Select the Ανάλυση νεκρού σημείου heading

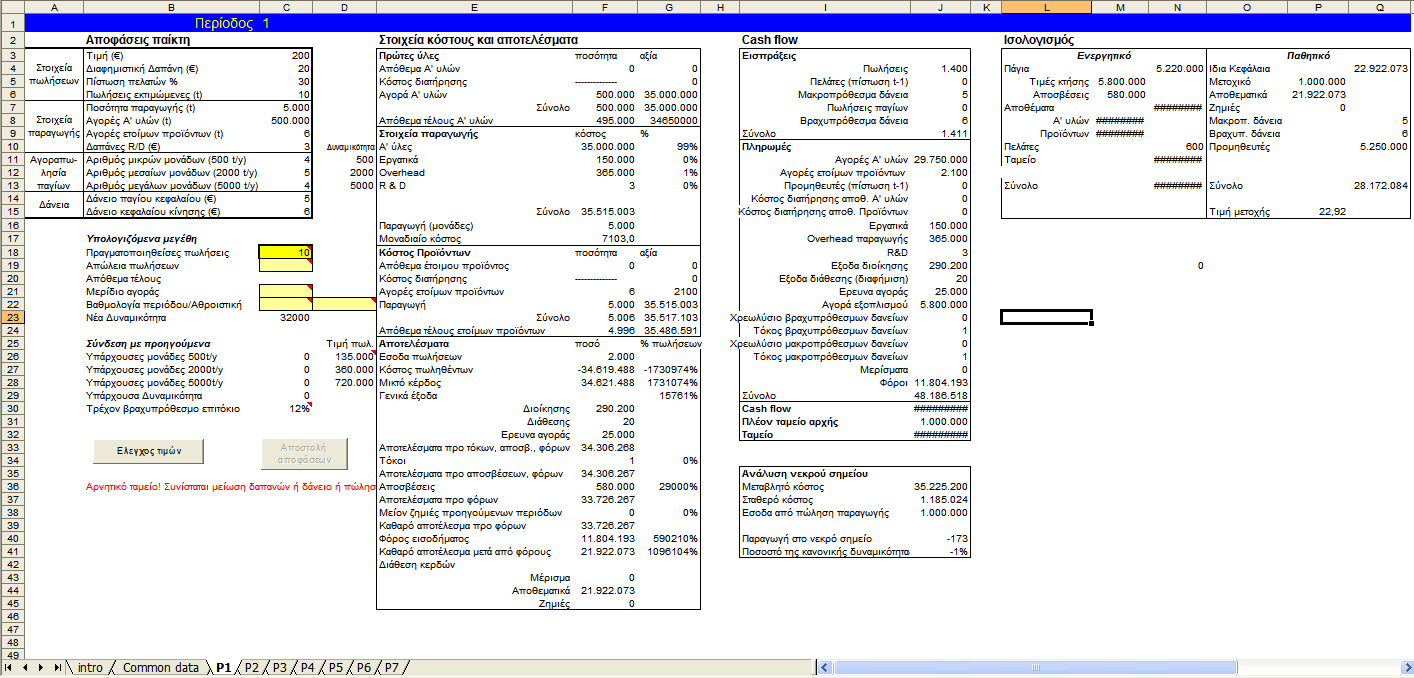804,473
